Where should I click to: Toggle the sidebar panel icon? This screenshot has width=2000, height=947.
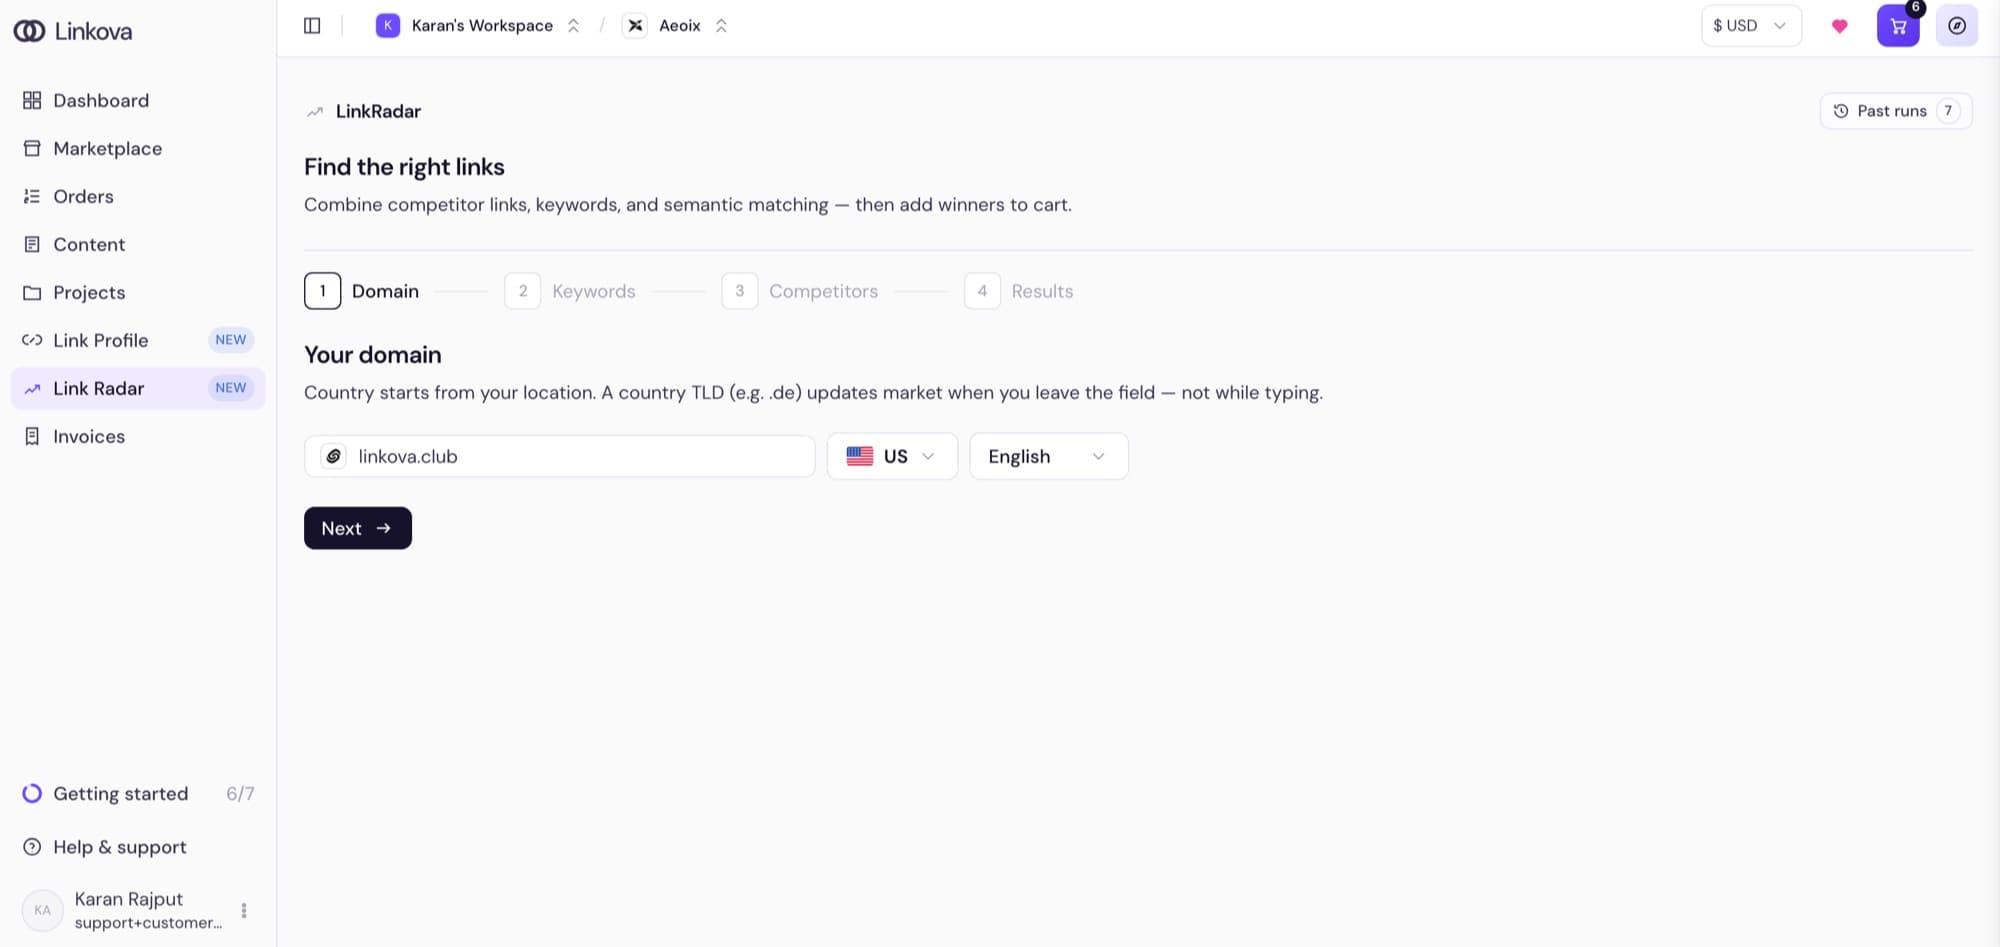point(312,26)
